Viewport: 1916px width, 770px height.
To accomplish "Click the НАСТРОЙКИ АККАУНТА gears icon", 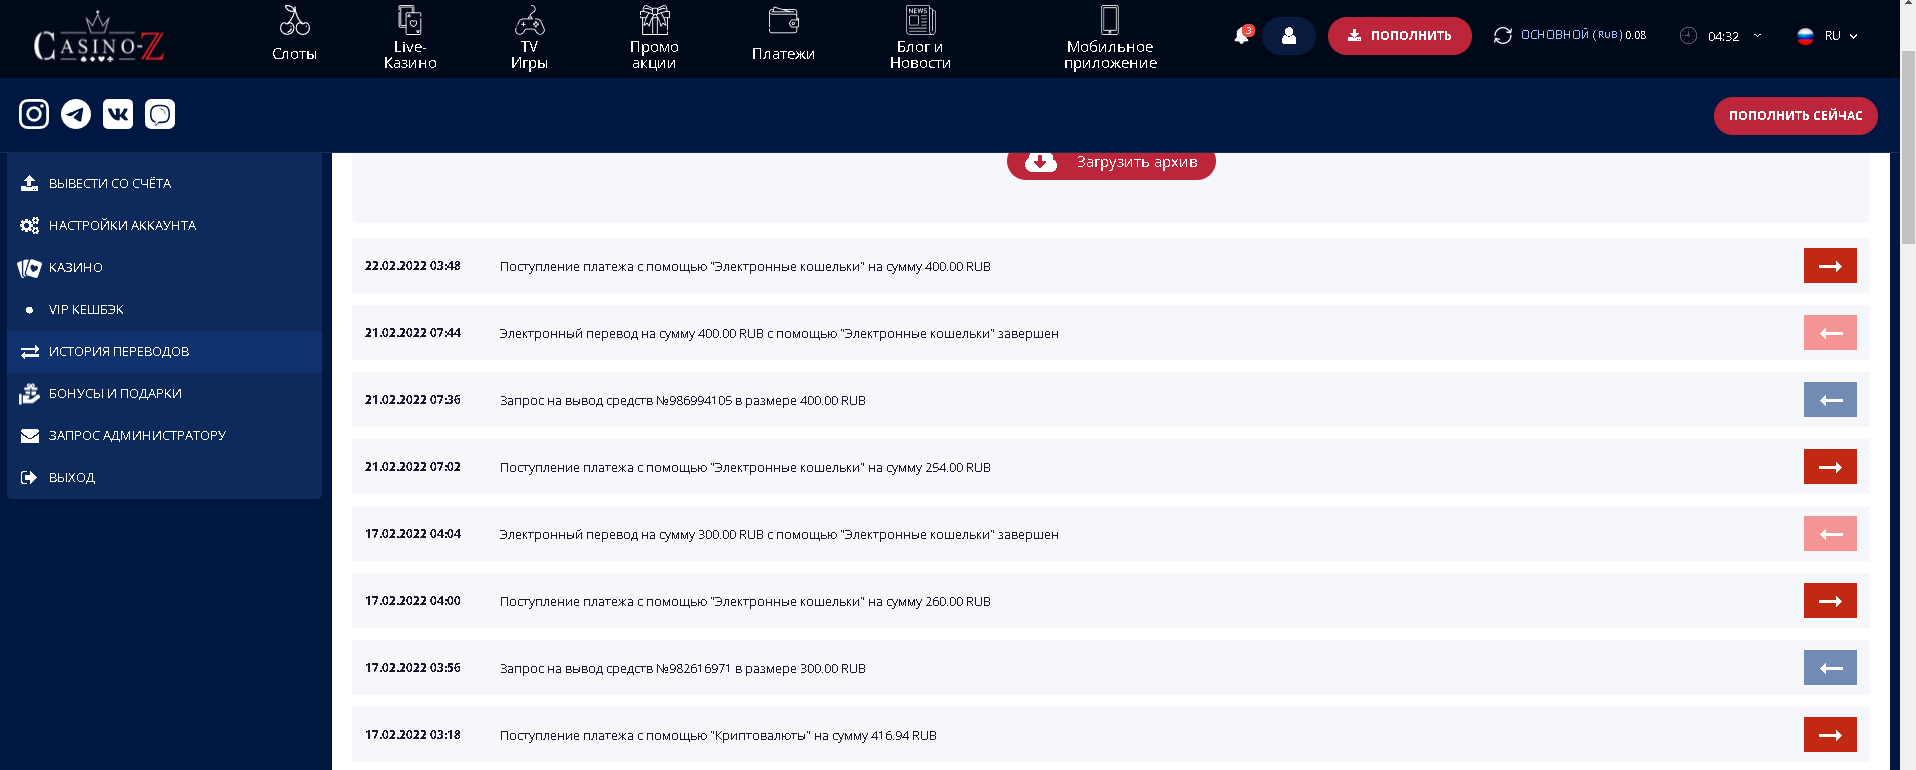I will click(30, 225).
